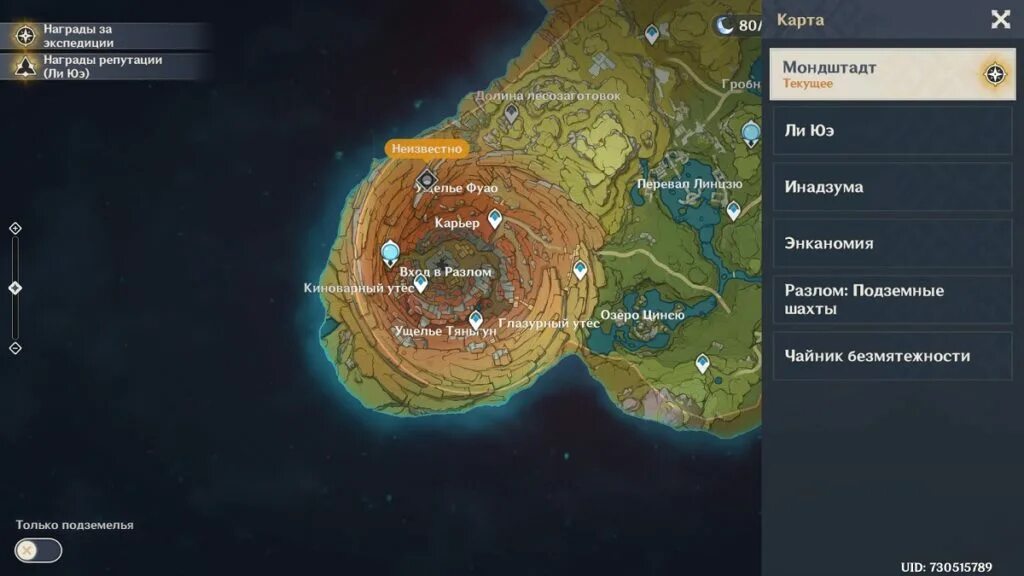
Task: Open expedition rewards (Награды за экспедиции) icon
Action: (25, 35)
